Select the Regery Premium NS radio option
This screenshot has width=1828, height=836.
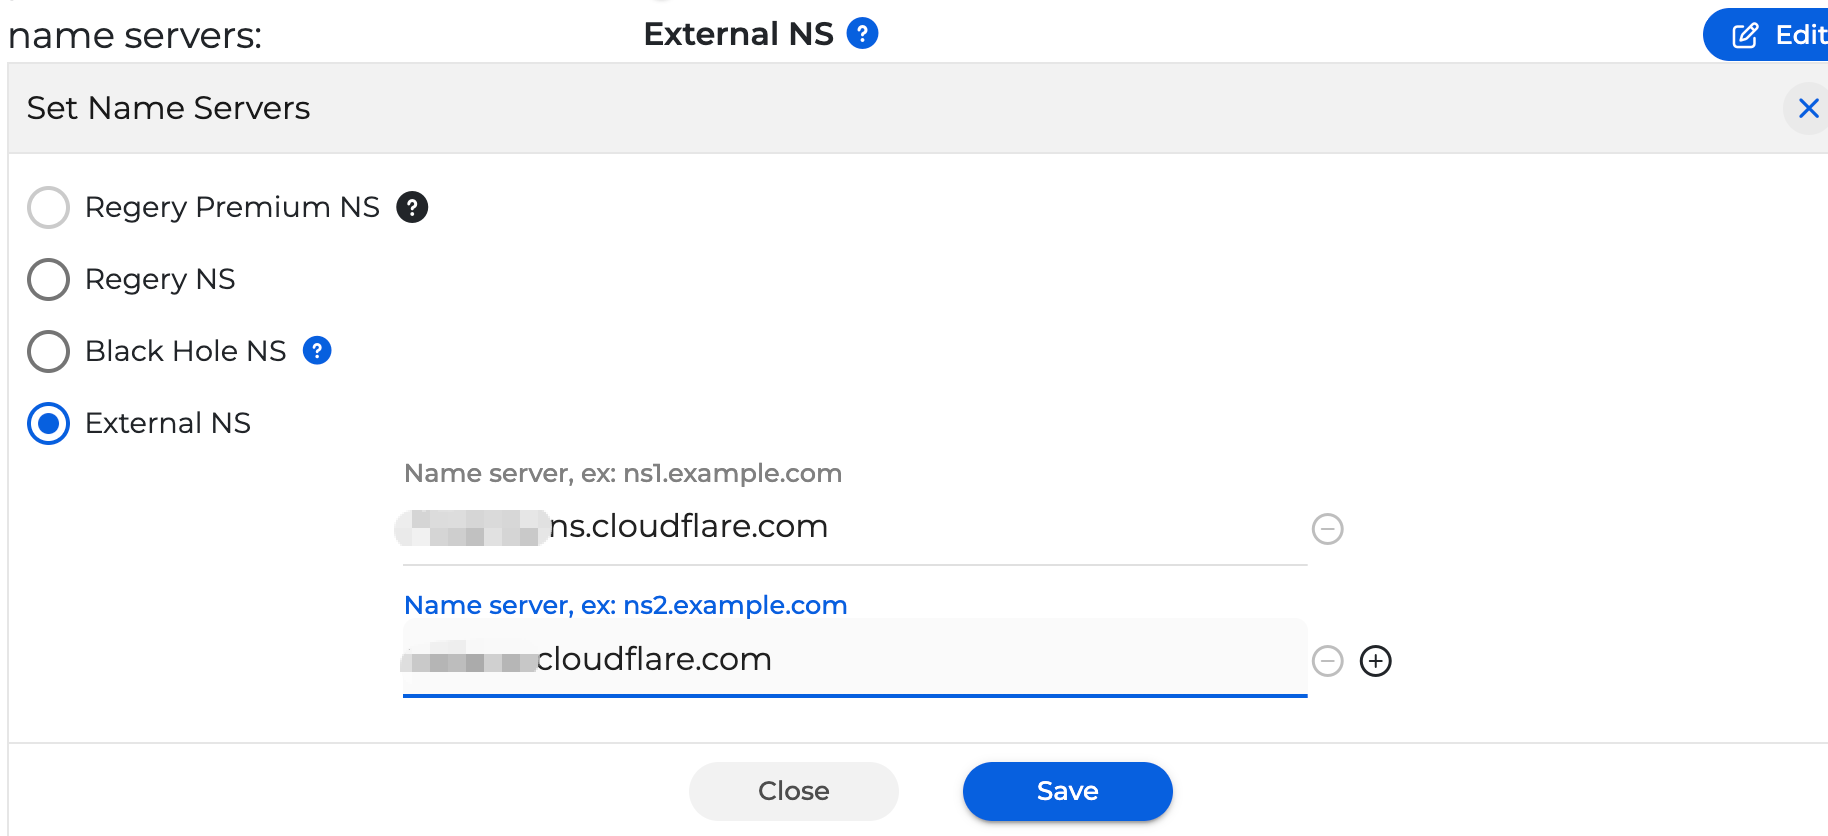coord(49,208)
